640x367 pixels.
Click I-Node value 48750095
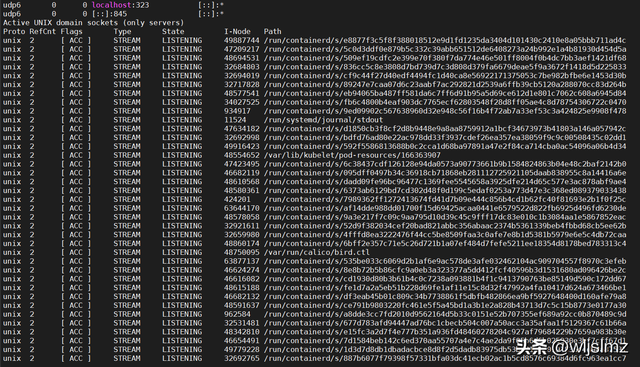pos(242,252)
